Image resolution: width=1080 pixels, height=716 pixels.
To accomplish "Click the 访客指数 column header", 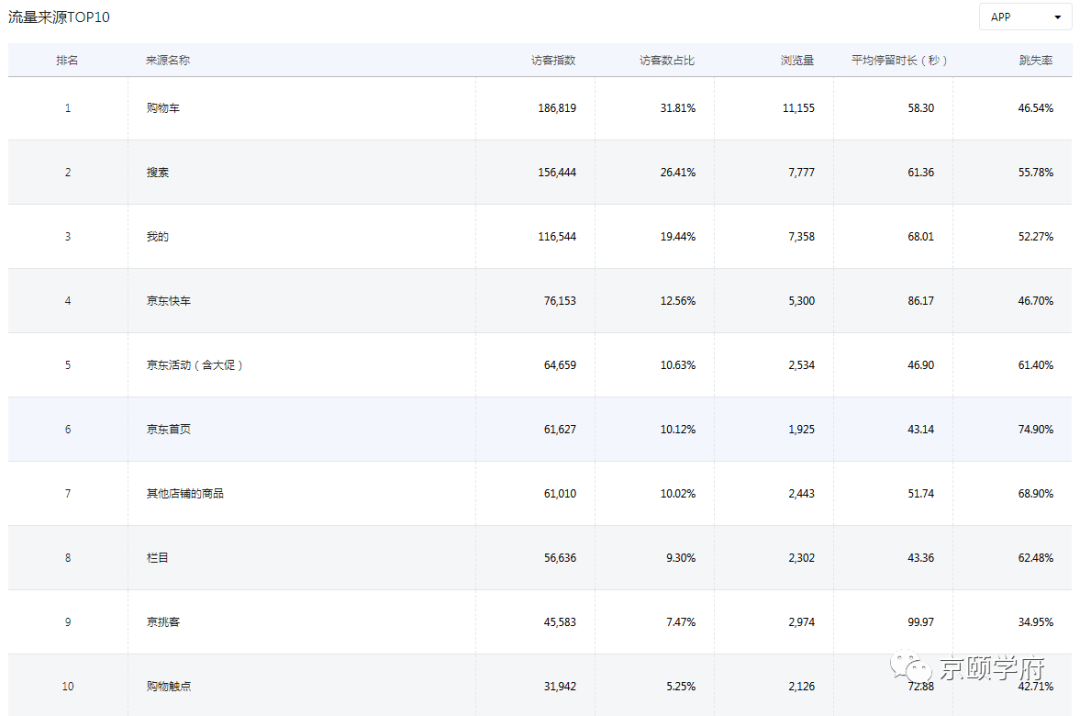I will click(x=553, y=61).
